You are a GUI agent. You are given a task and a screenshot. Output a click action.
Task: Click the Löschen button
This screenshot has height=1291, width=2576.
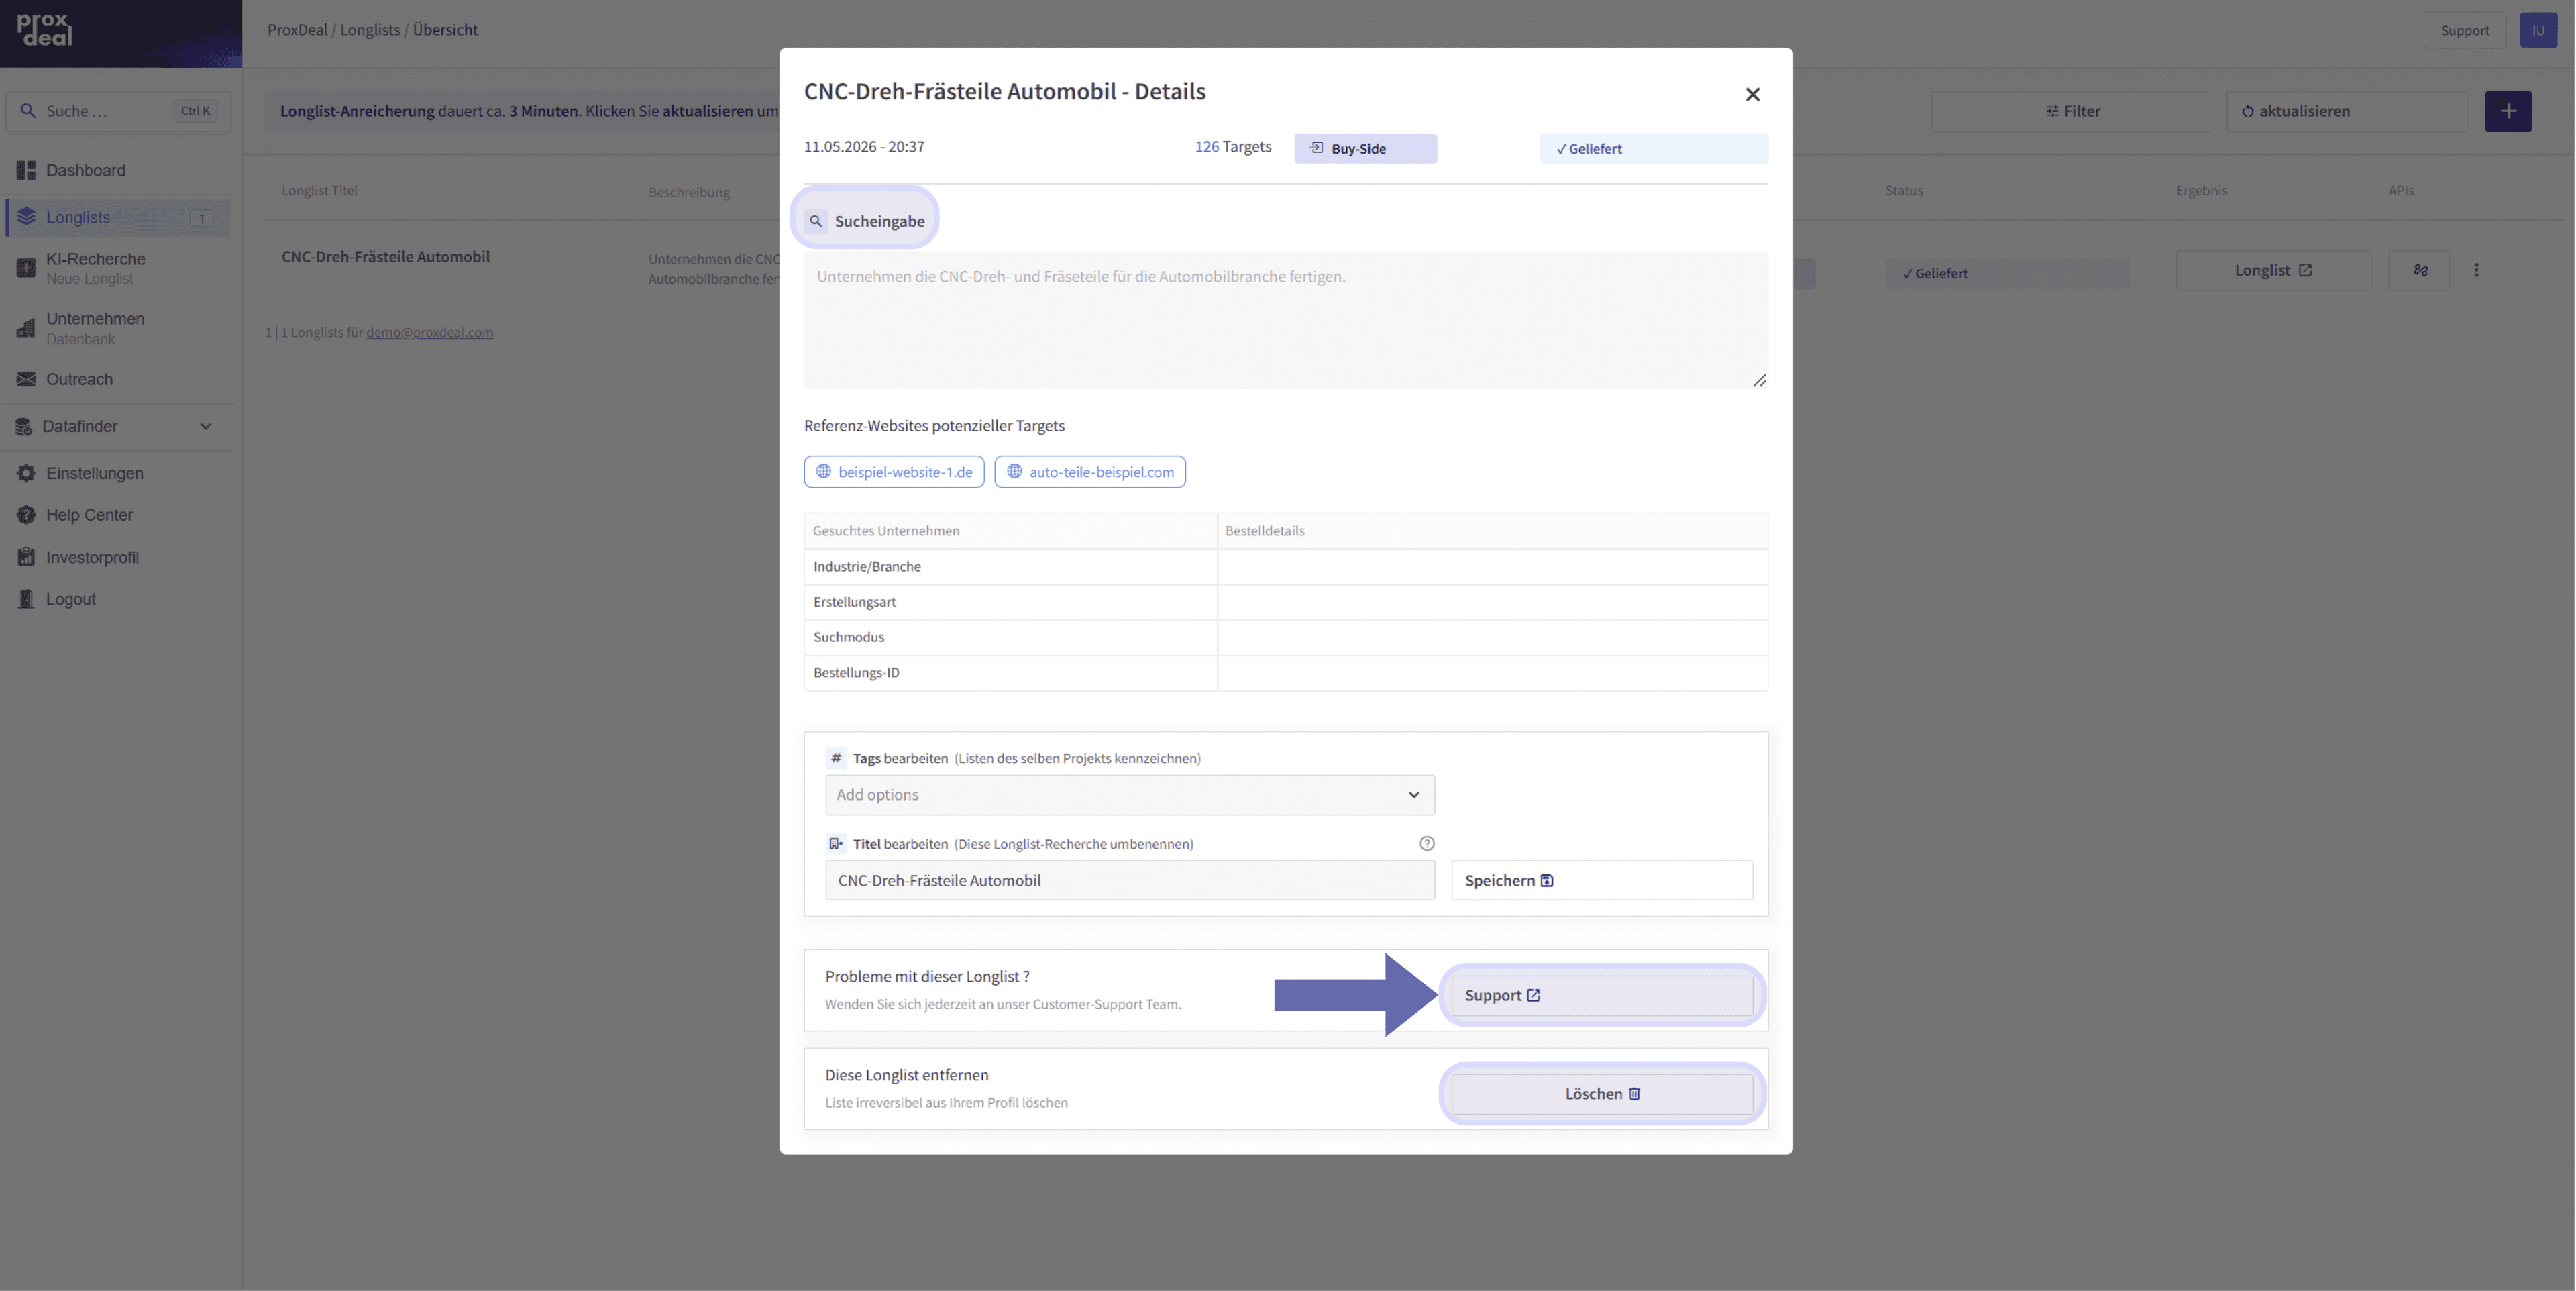click(x=1601, y=1093)
